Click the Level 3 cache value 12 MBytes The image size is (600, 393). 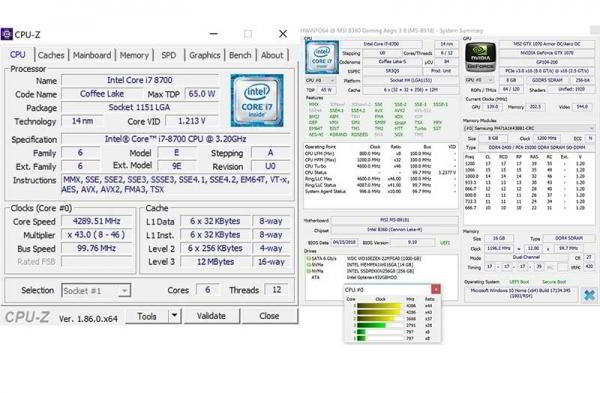(215, 262)
